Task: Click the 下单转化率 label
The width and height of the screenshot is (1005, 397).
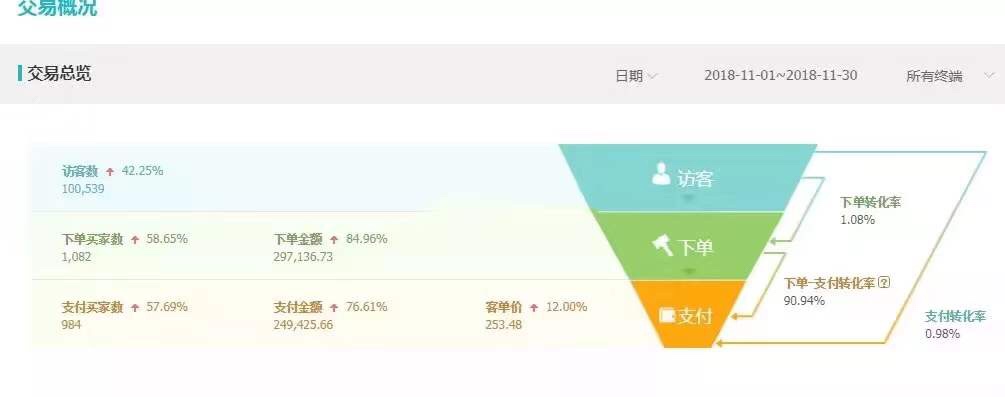Action: pyautogui.click(x=870, y=203)
